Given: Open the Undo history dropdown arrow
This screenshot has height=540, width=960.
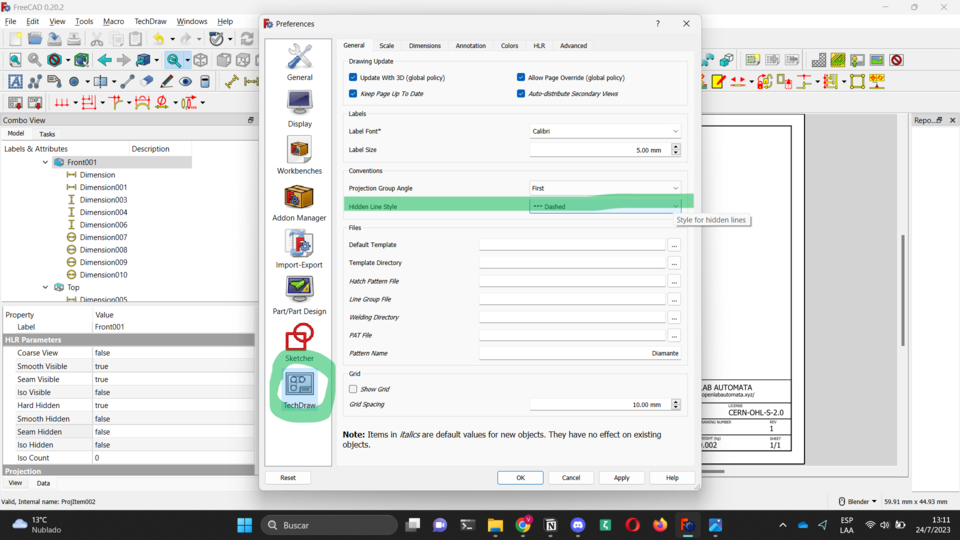Looking at the screenshot, I should pyautogui.click(x=173, y=39).
